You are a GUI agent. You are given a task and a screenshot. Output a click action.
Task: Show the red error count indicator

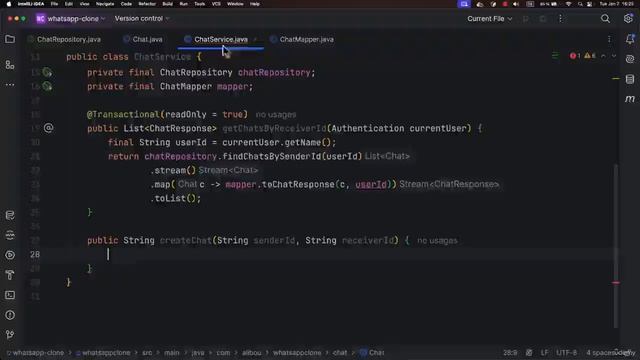click(x=575, y=56)
